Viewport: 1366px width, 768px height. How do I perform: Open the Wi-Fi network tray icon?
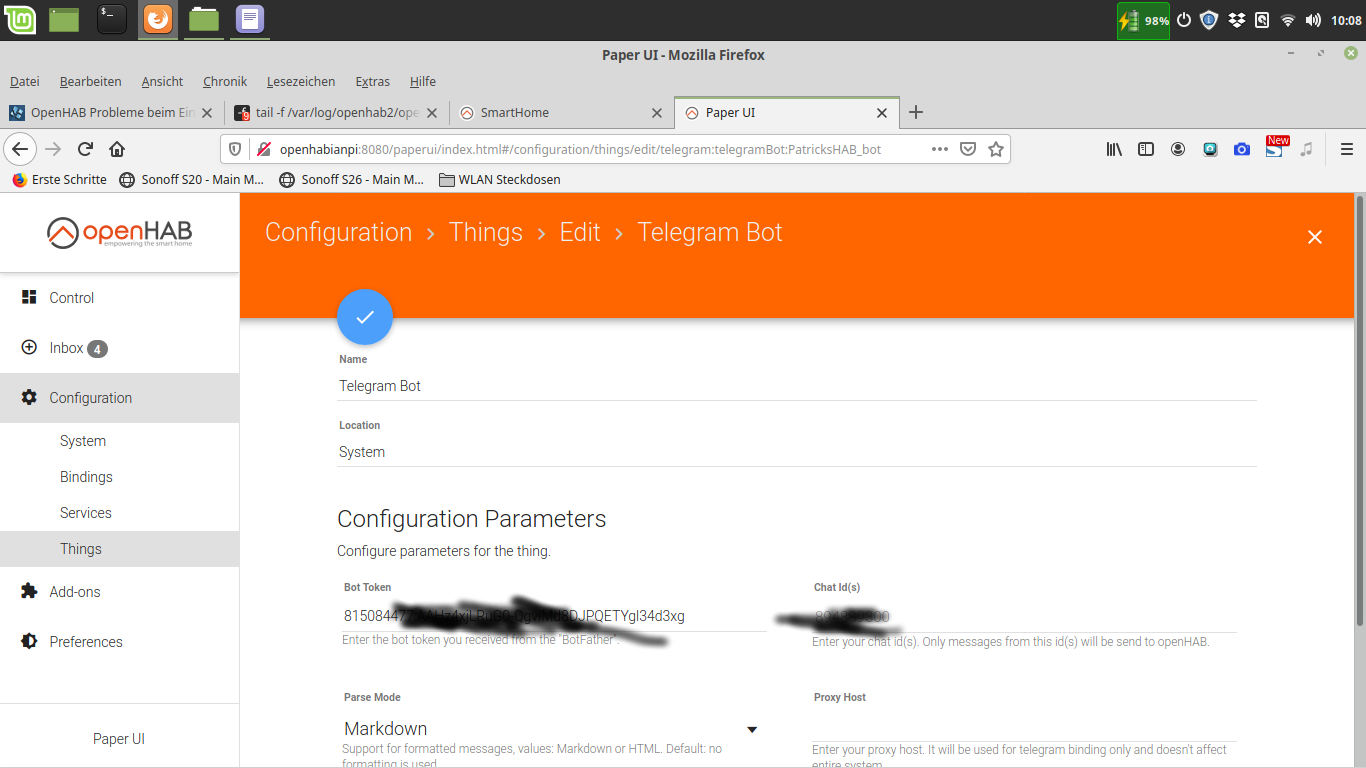tap(1288, 20)
